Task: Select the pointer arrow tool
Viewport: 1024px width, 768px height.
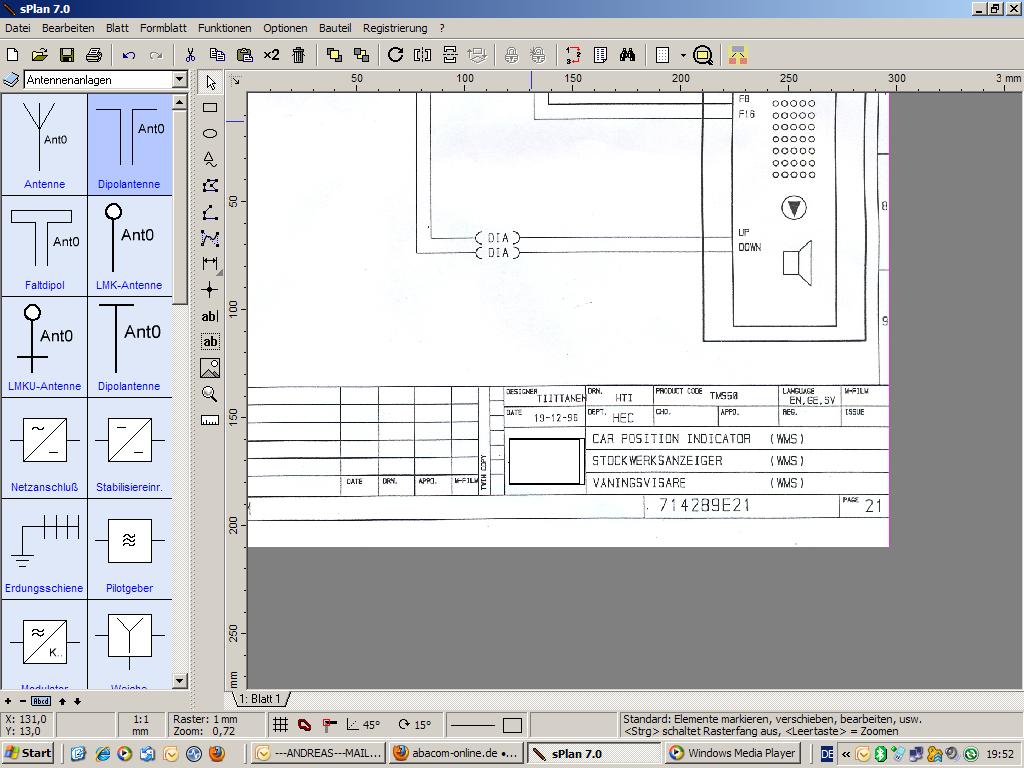Action: coord(210,82)
